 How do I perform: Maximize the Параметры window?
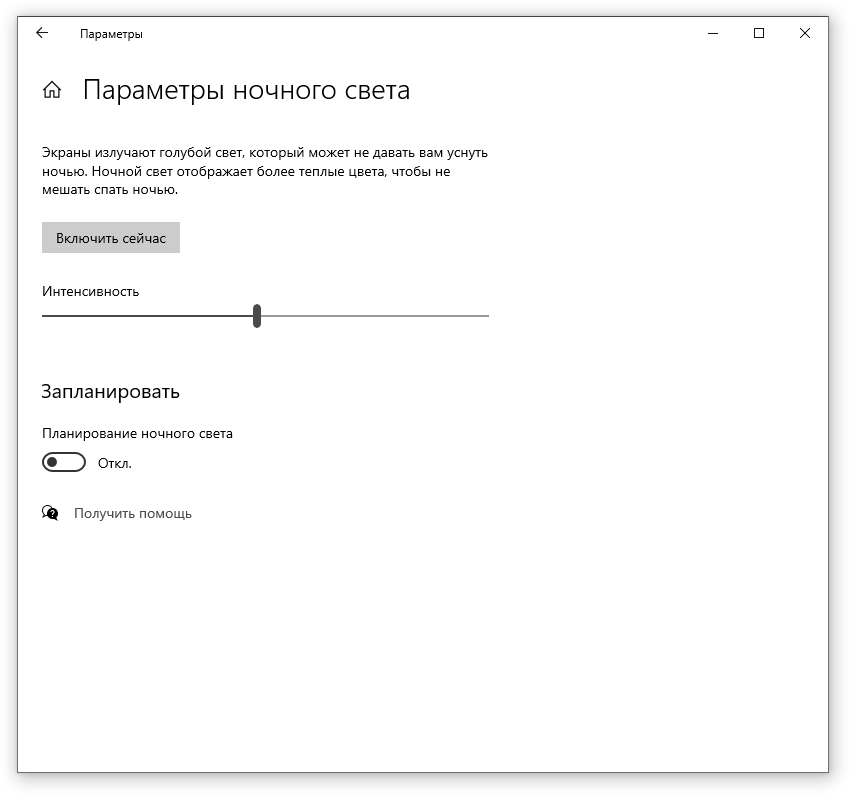pos(759,33)
